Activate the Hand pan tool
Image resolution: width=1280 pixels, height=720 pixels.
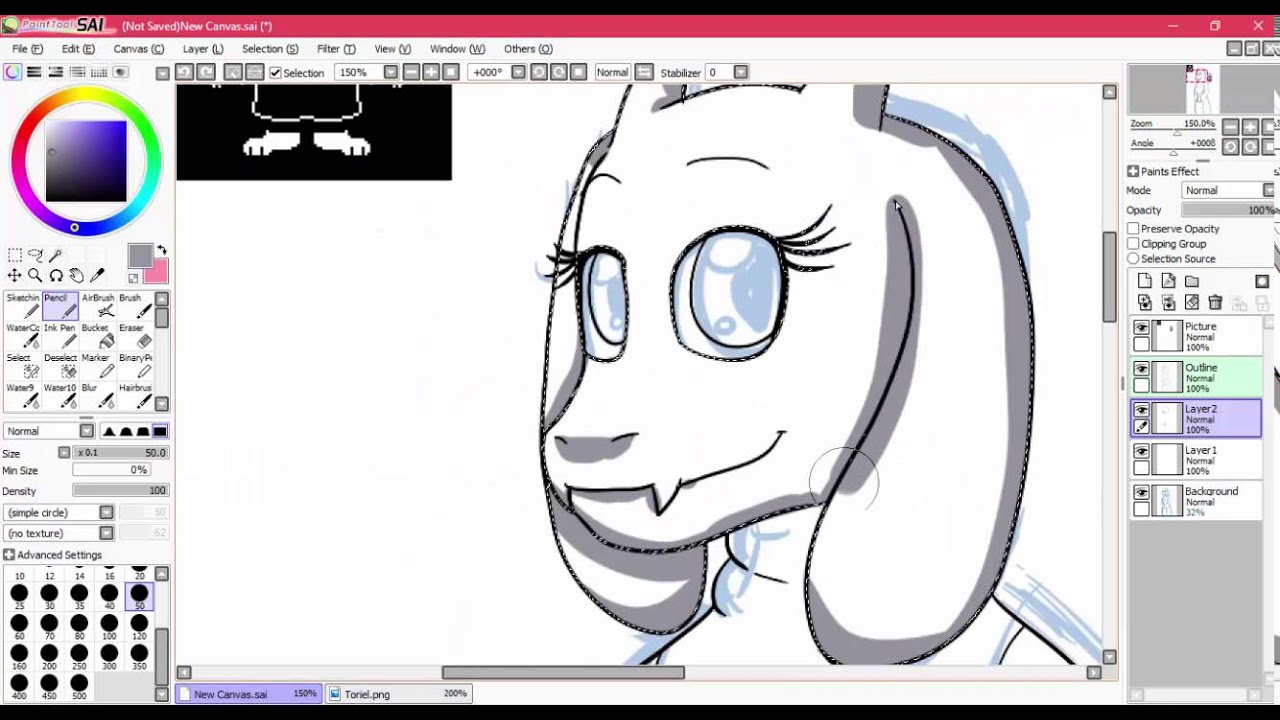click(77, 276)
